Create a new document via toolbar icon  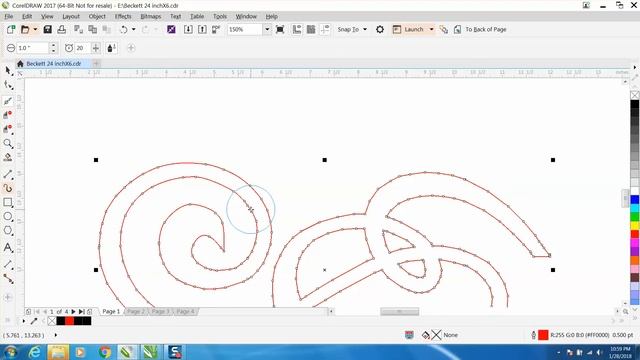click(11, 29)
